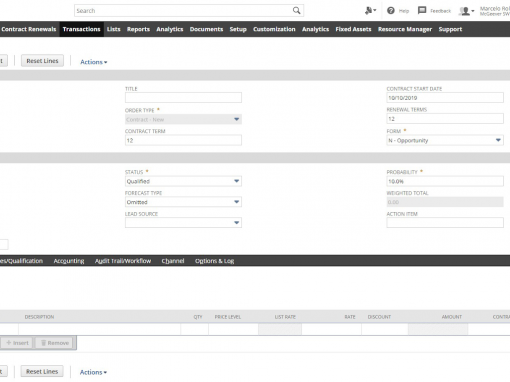Open the Documents menu

point(206,29)
